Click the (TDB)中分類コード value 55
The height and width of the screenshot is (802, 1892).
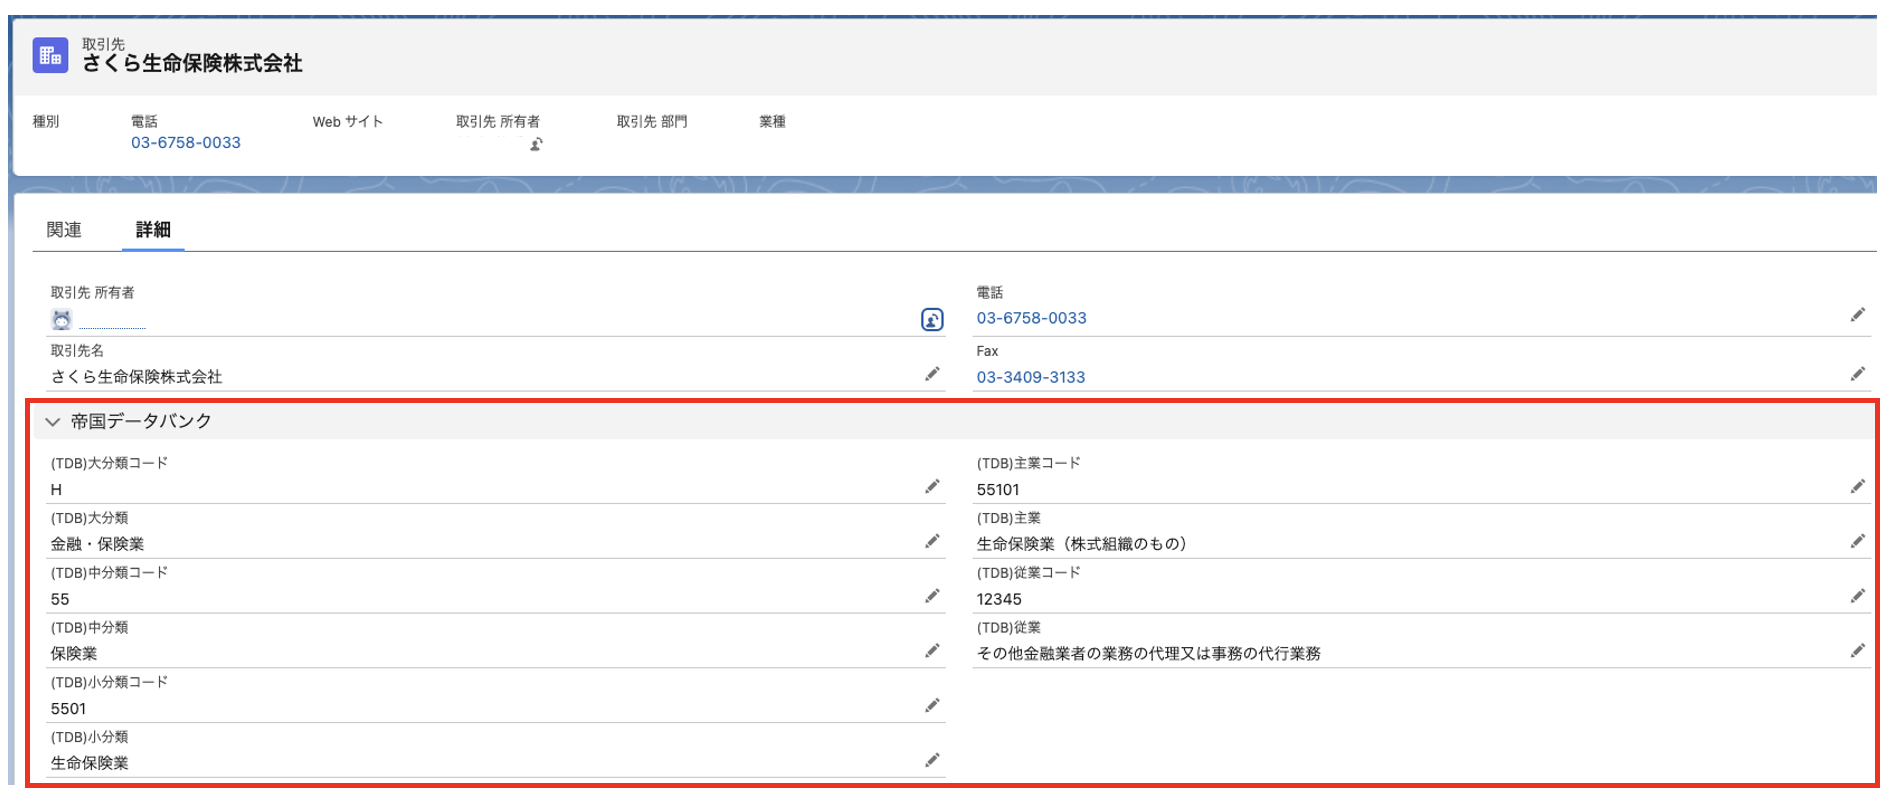click(x=60, y=599)
